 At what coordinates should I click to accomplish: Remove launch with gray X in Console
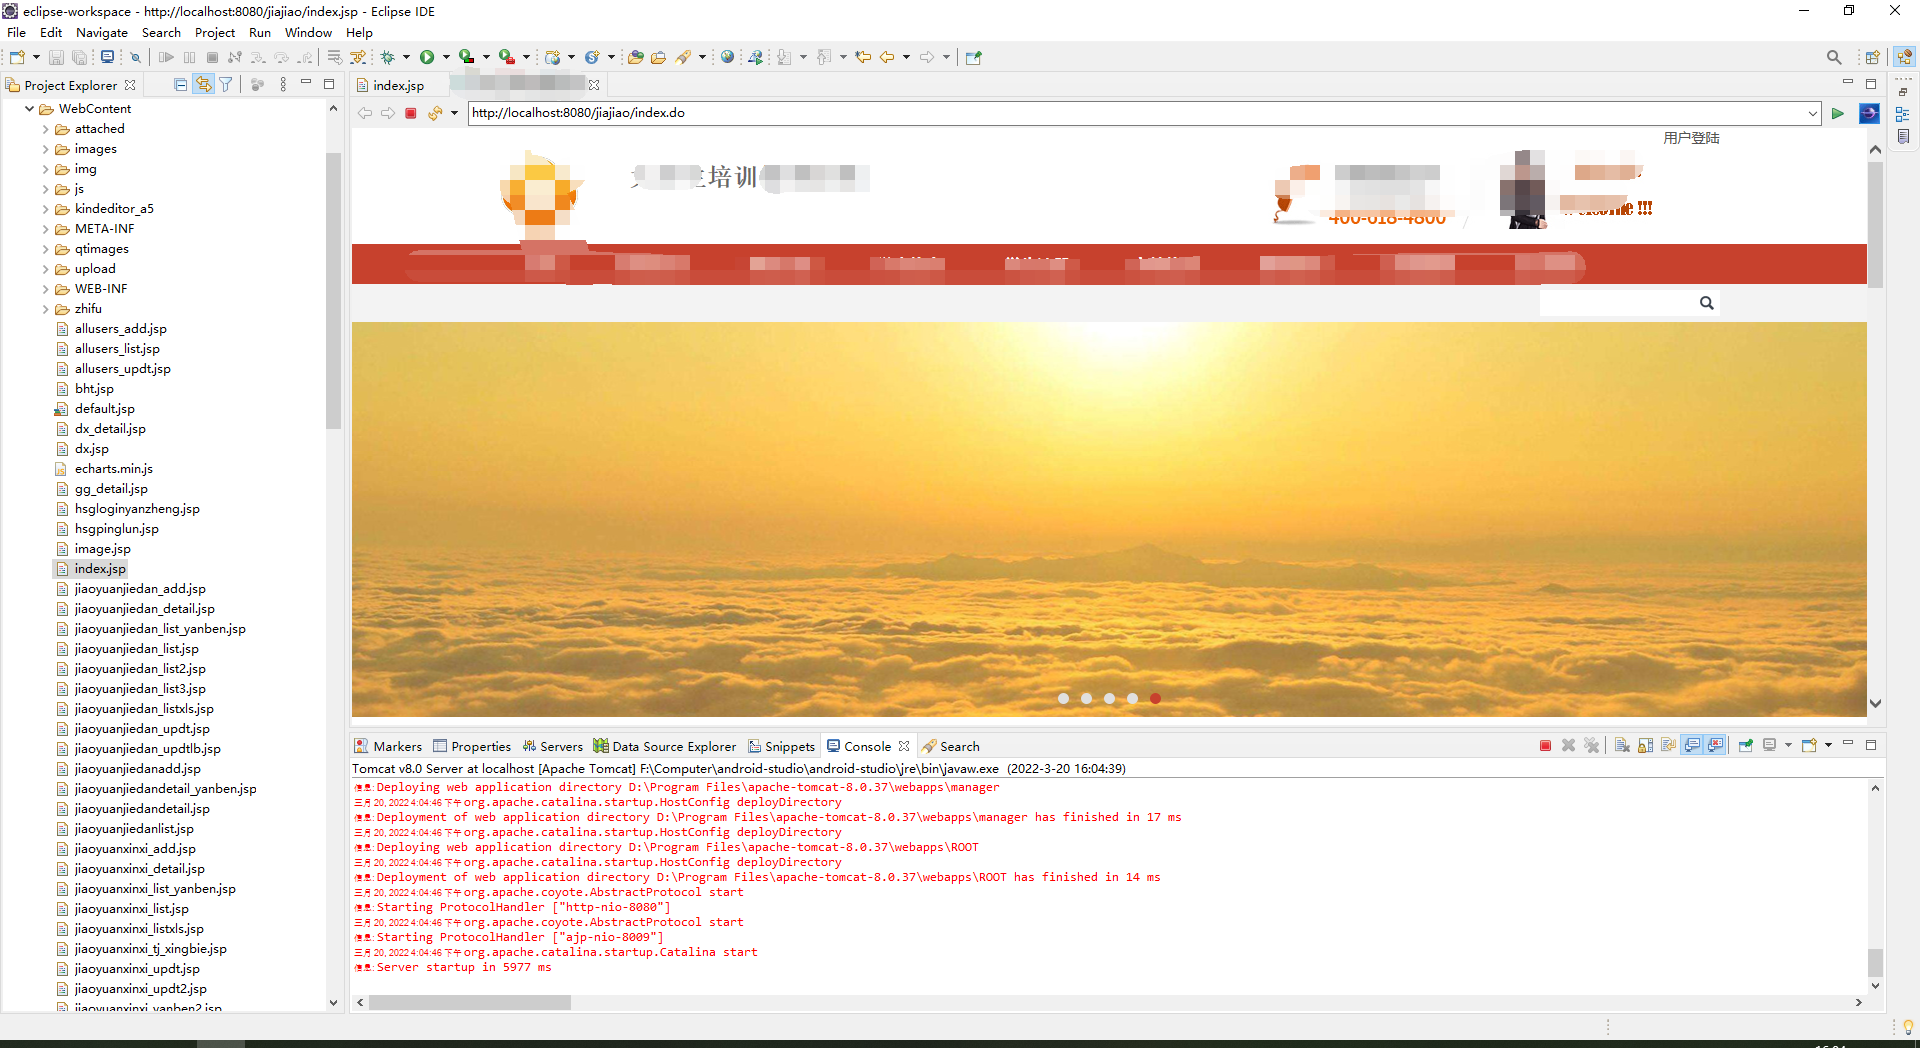pyautogui.click(x=1568, y=746)
